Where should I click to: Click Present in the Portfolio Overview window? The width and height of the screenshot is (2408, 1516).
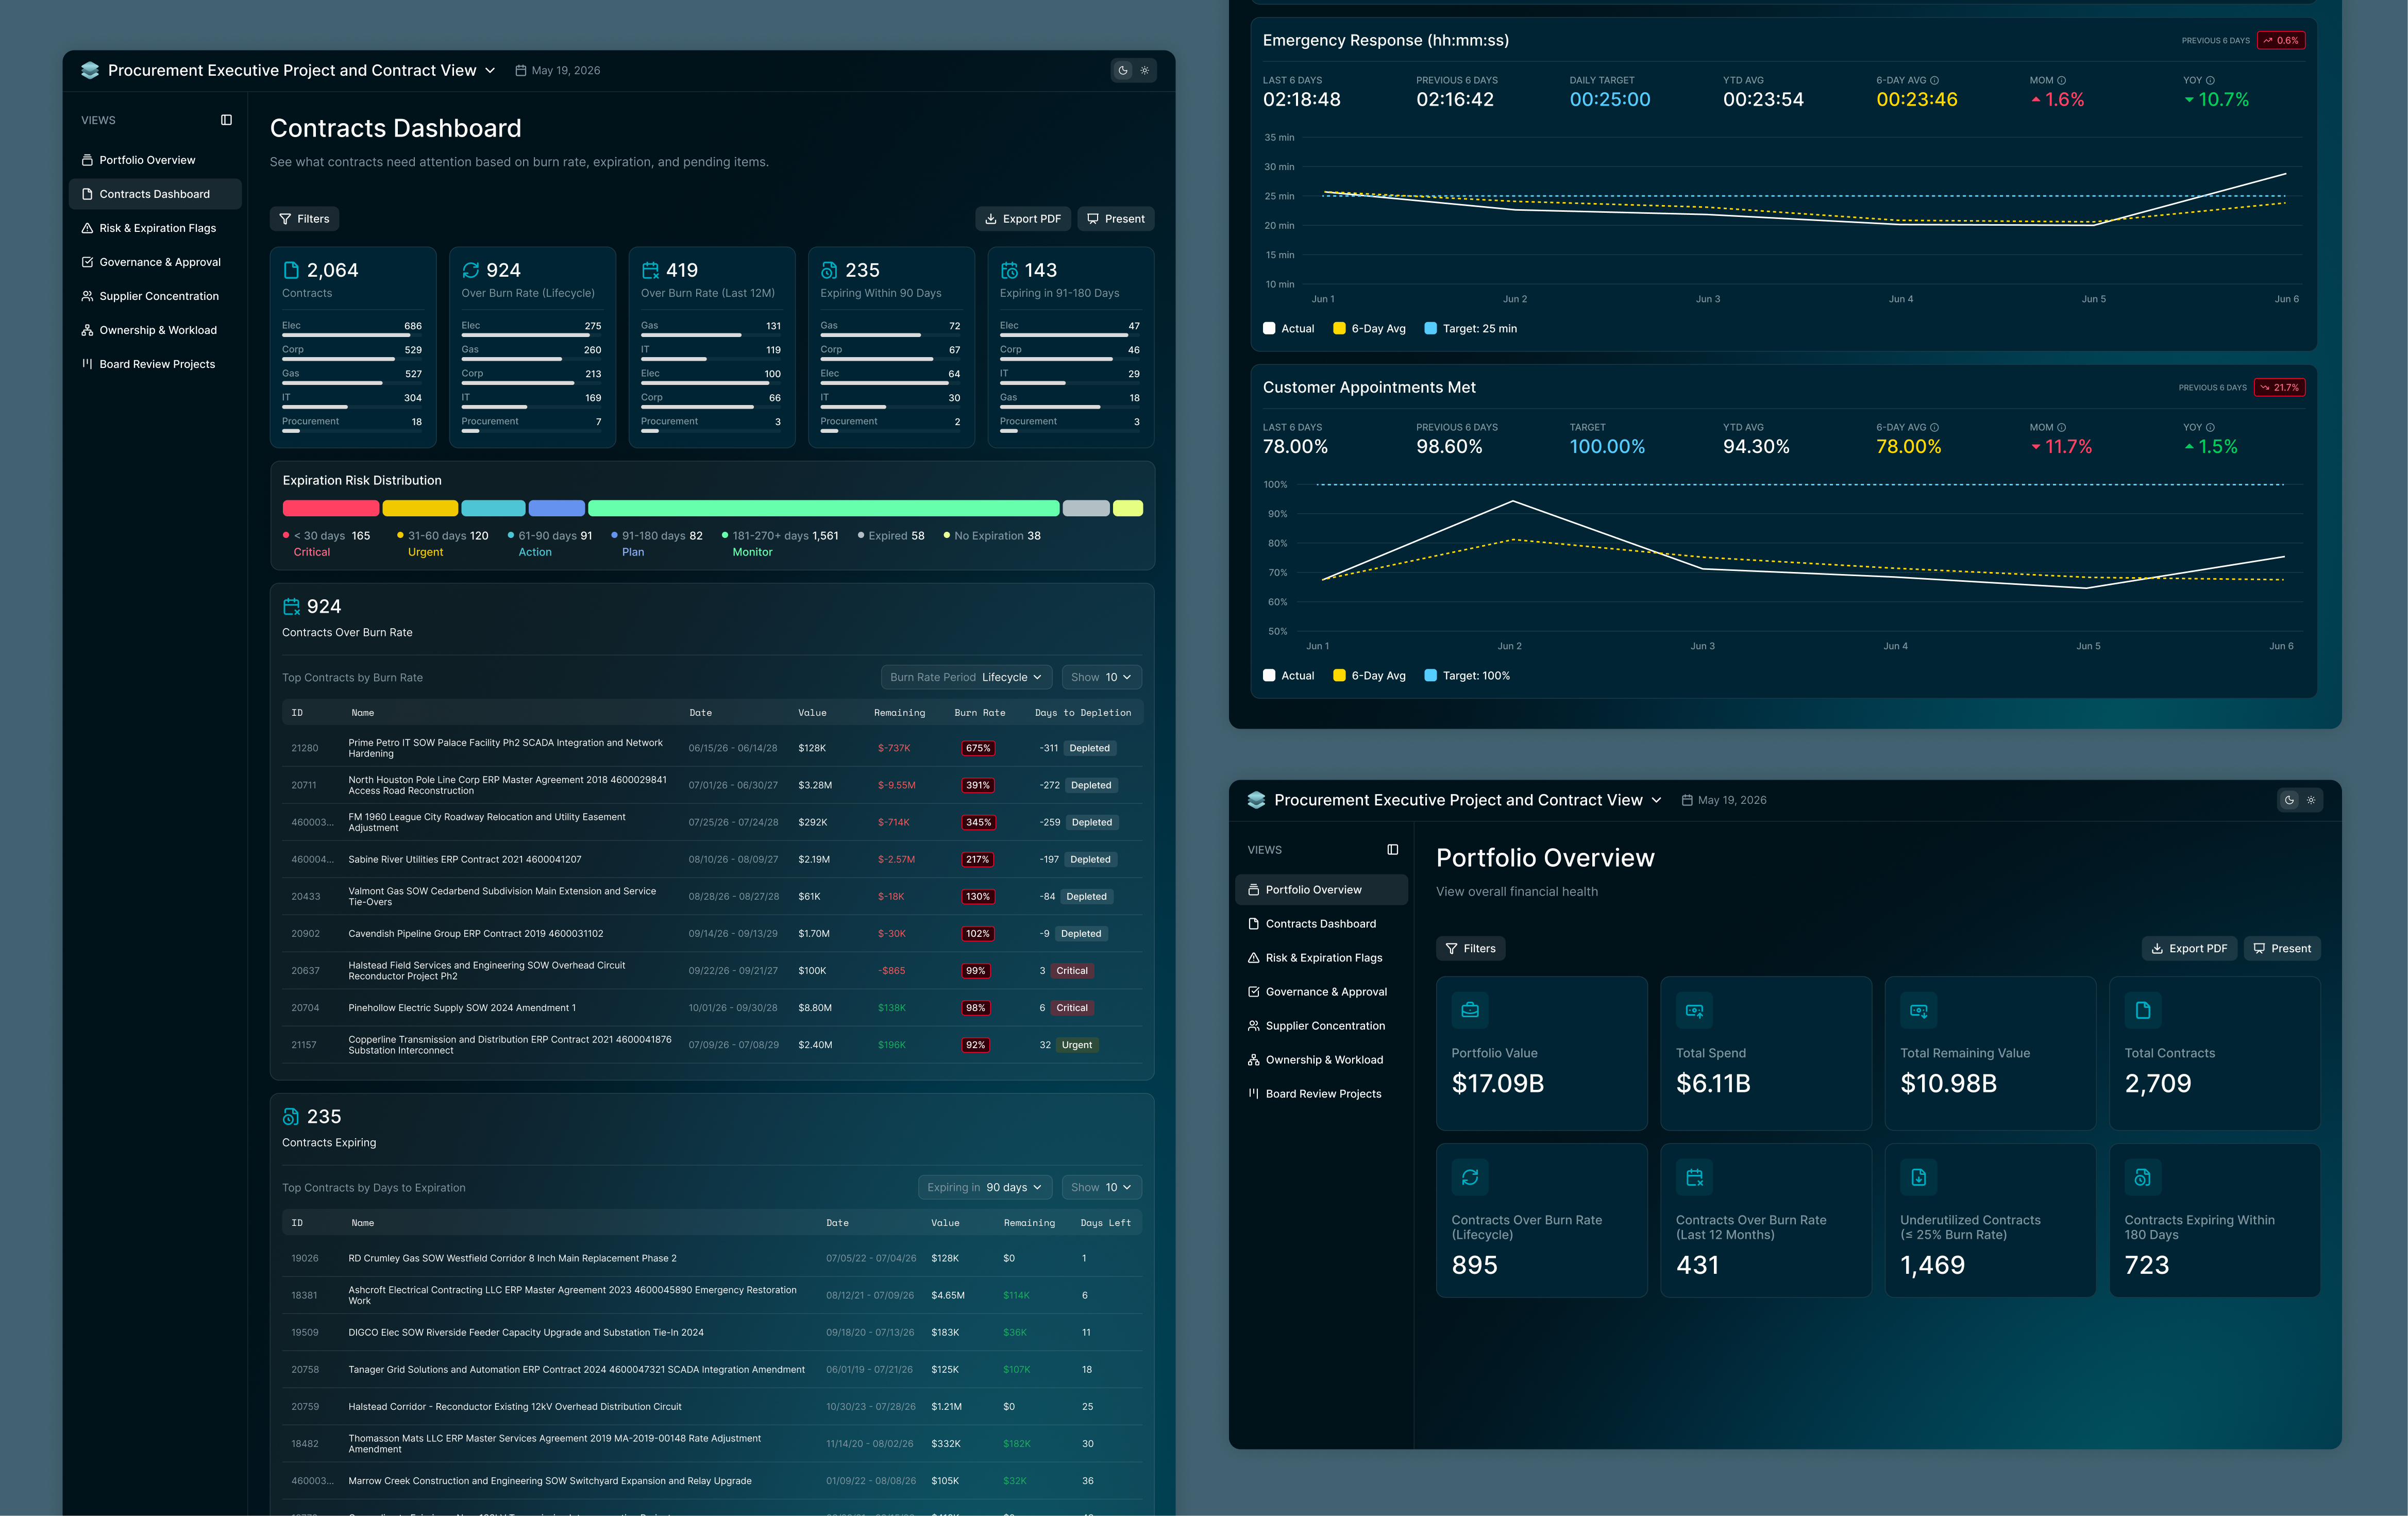[x=2282, y=949]
